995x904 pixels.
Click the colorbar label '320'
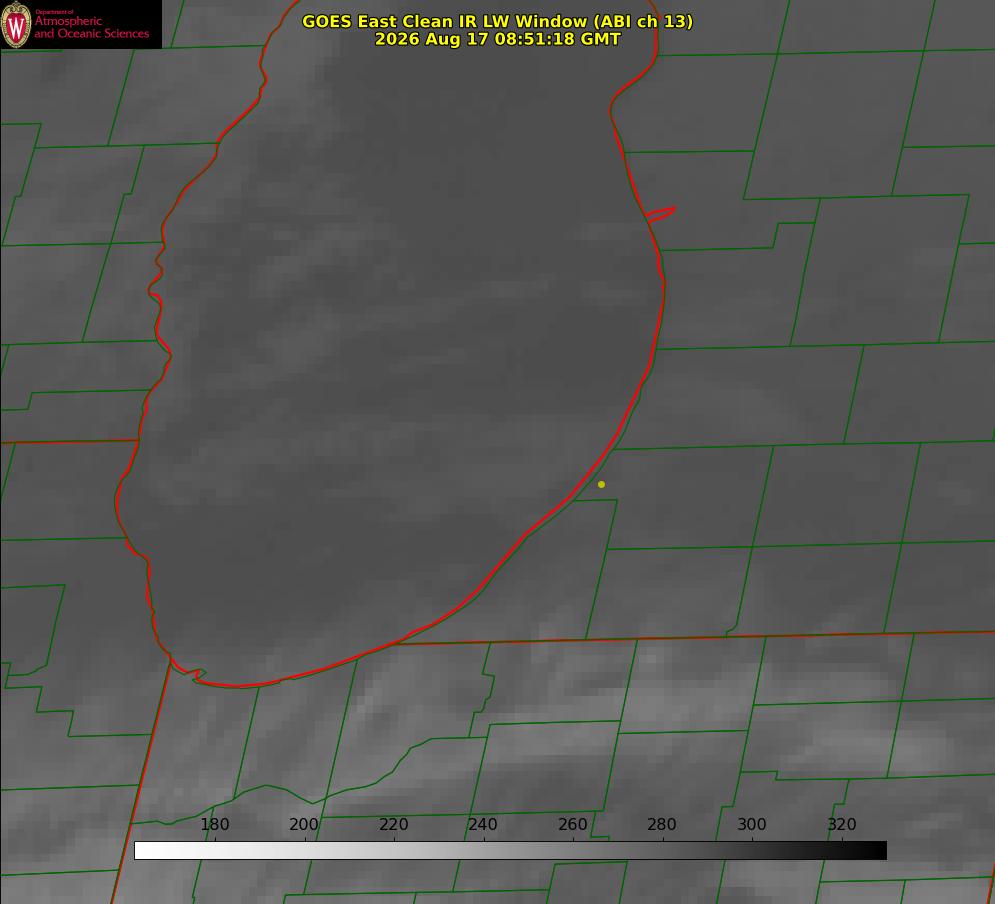pos(842,824)
